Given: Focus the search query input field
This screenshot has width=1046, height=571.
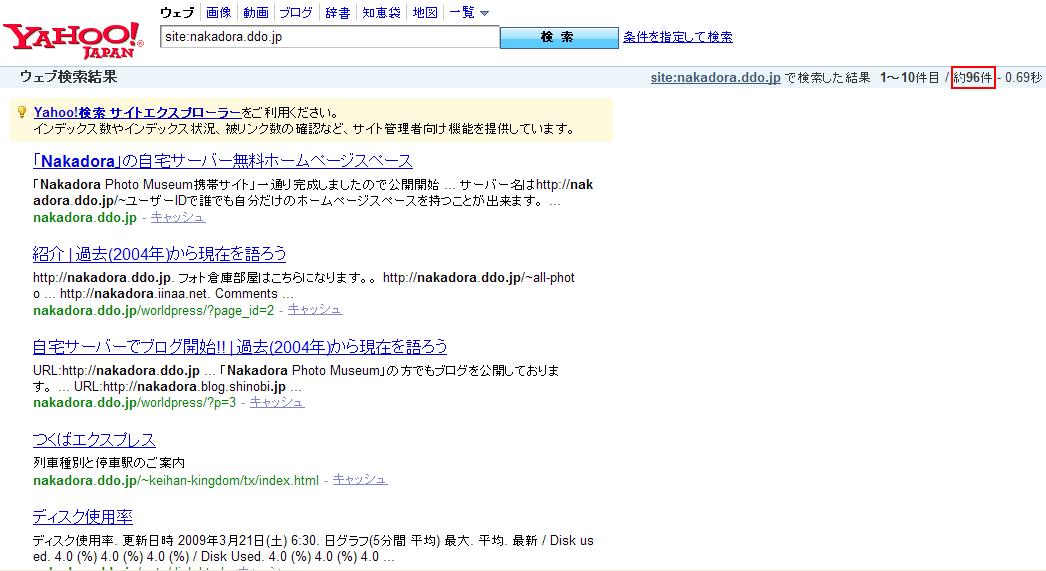Looking at the screenshot, I should coord(330,37).
